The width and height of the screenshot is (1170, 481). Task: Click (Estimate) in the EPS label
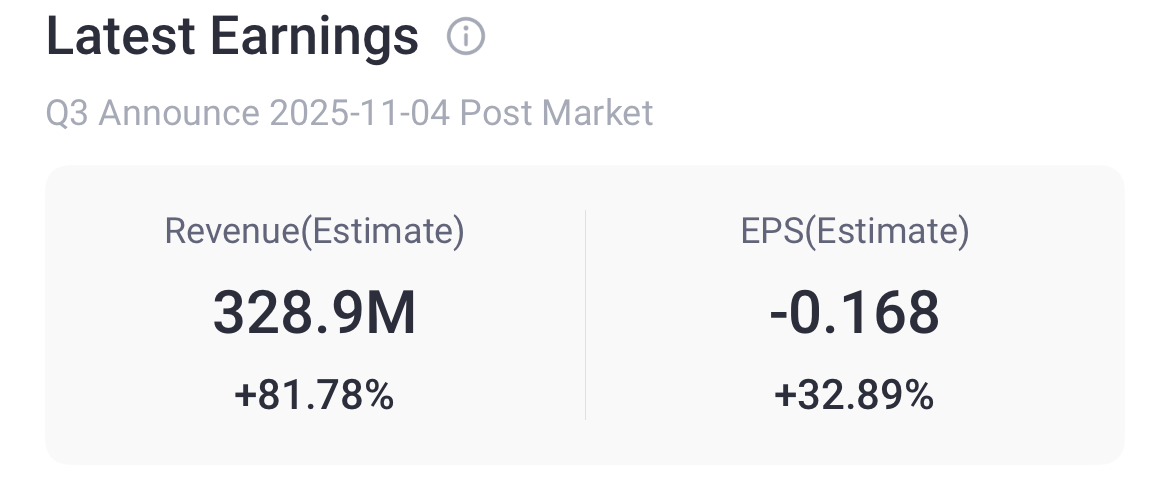pos(887,232)
